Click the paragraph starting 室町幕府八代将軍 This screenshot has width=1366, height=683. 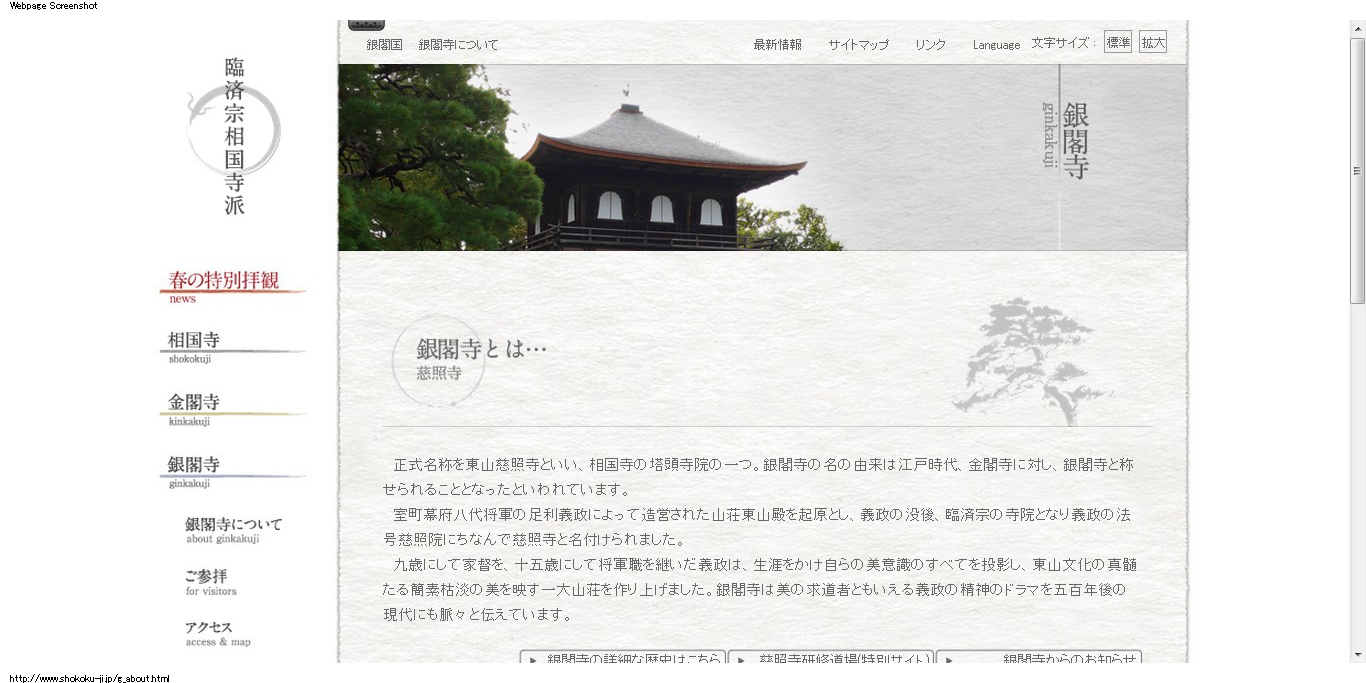point(757,527)
